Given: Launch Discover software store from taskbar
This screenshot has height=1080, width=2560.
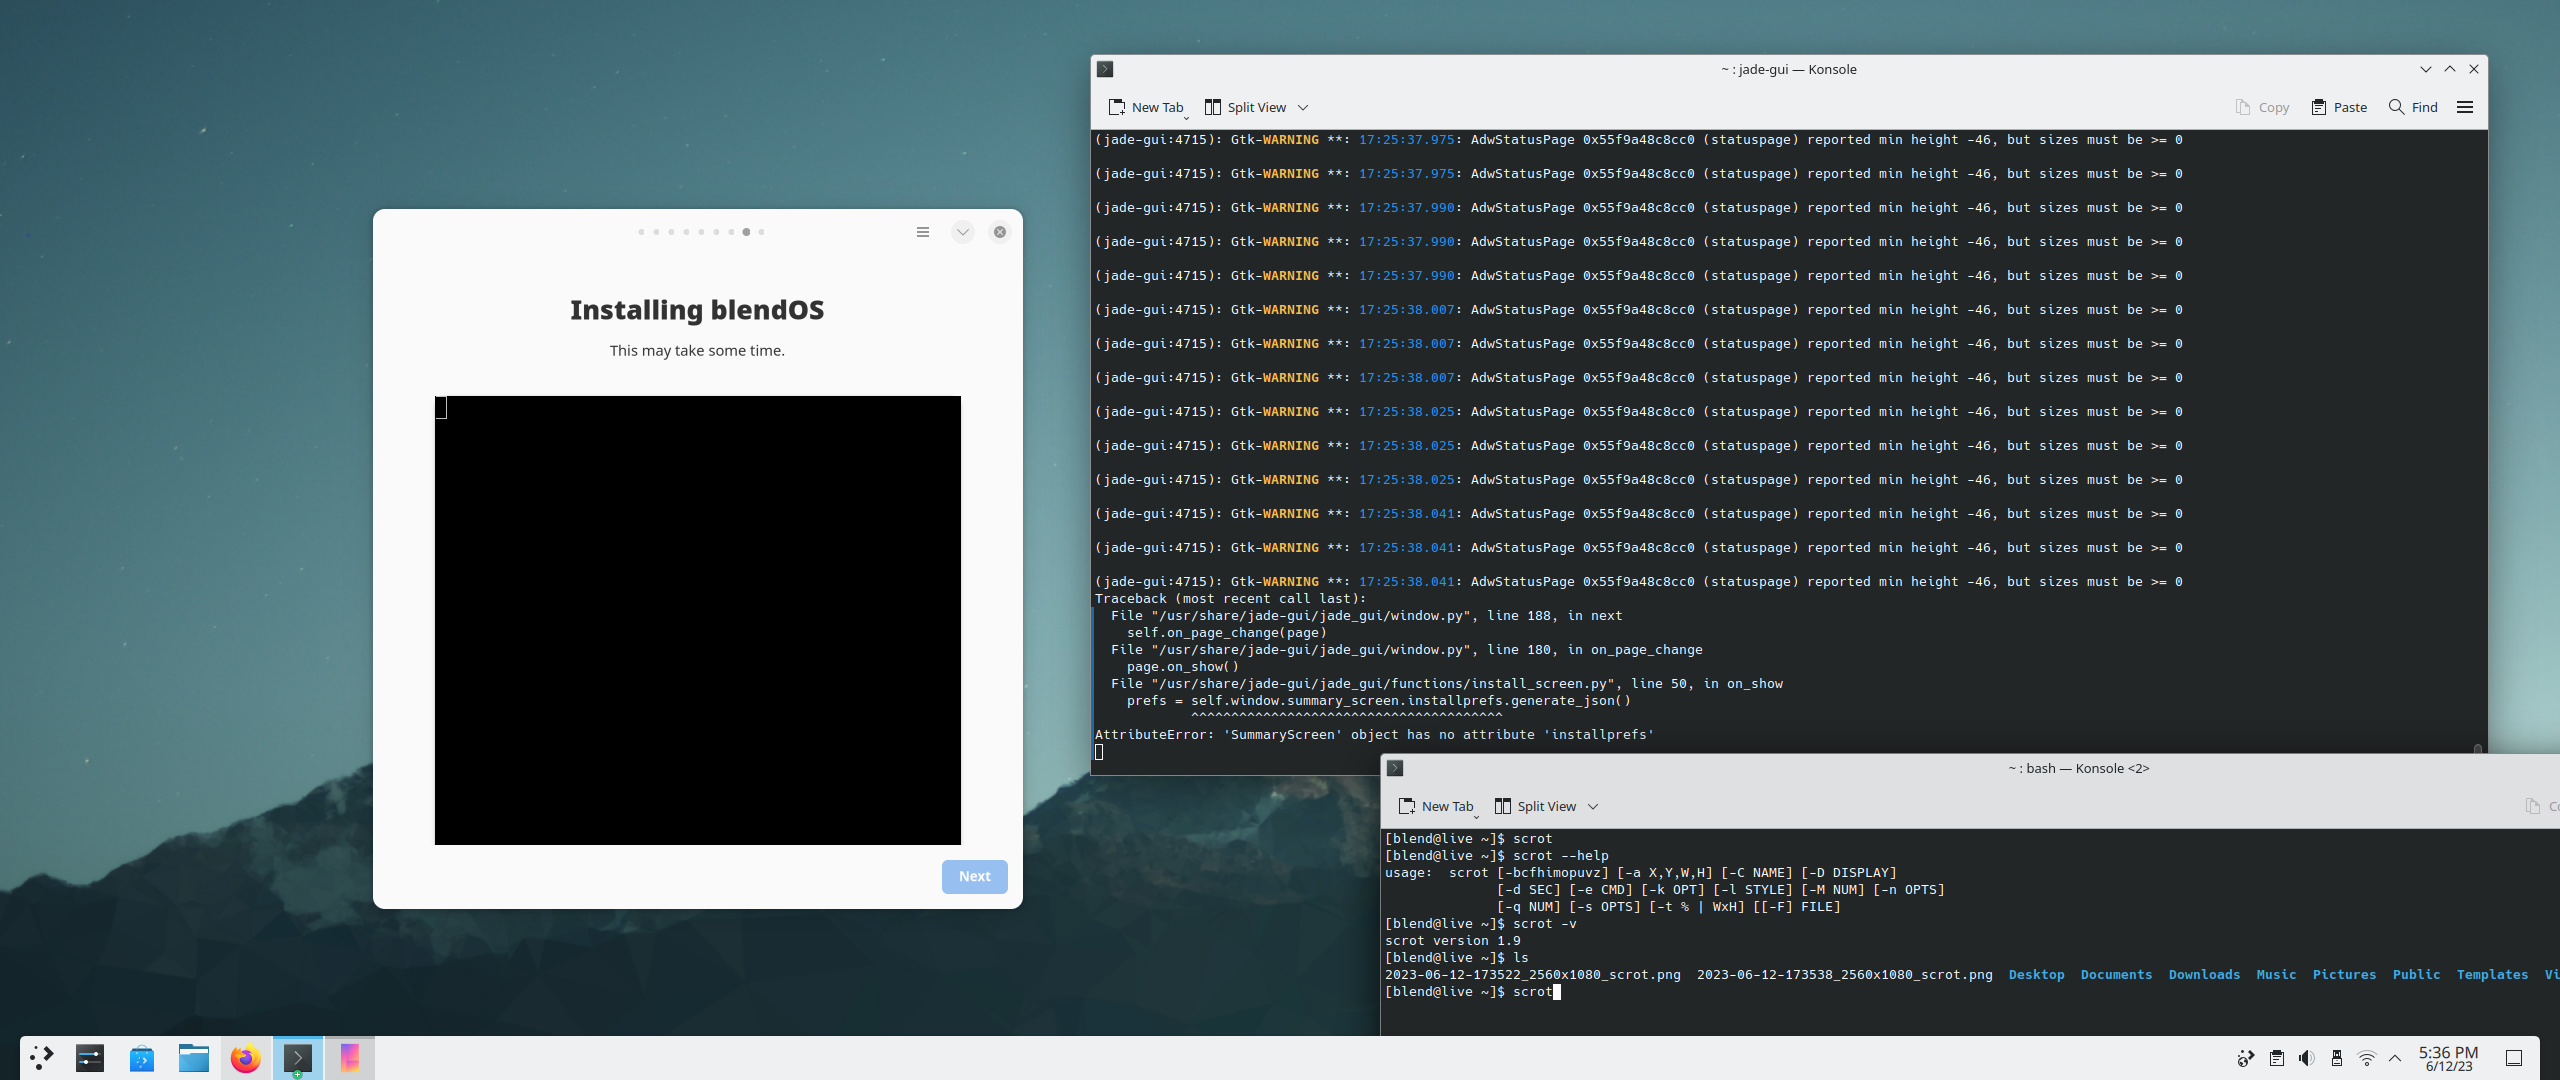Looking at the screenshot, I should click(142, 1058).
